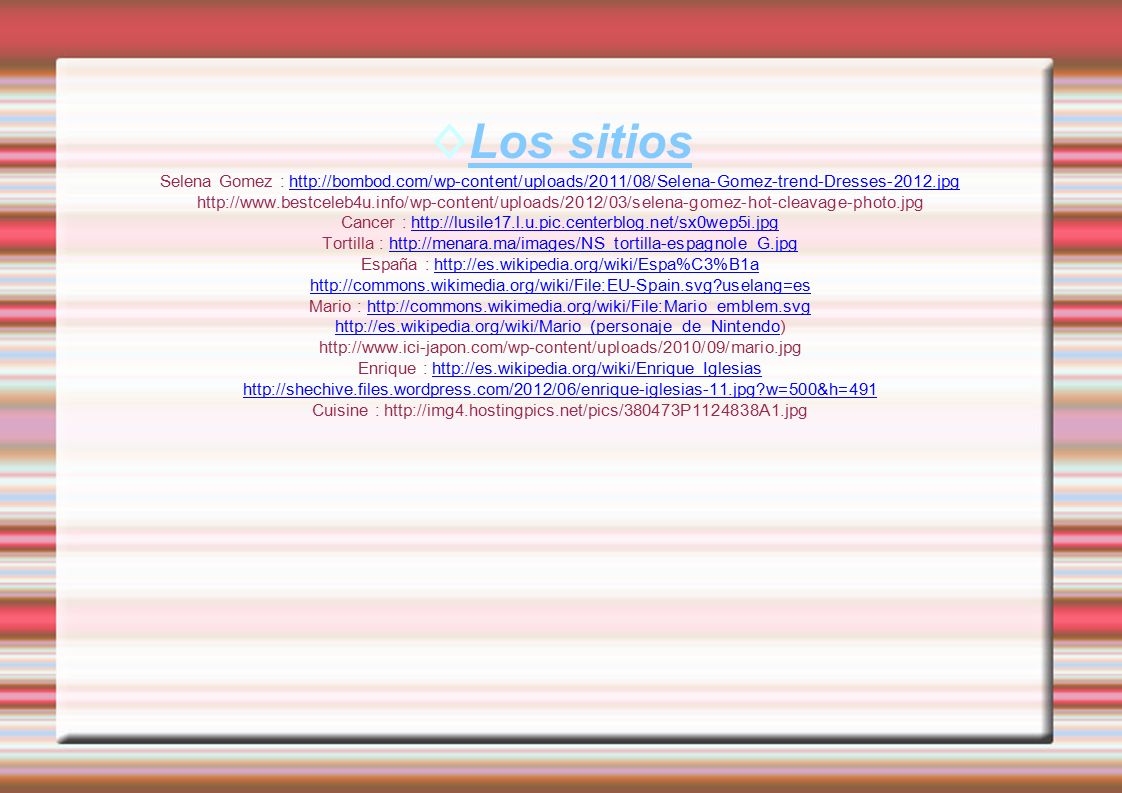Follow the menara.ma tortilla espagnole link
This screenshot has height=793, width=1122.
tap(593, 244)
